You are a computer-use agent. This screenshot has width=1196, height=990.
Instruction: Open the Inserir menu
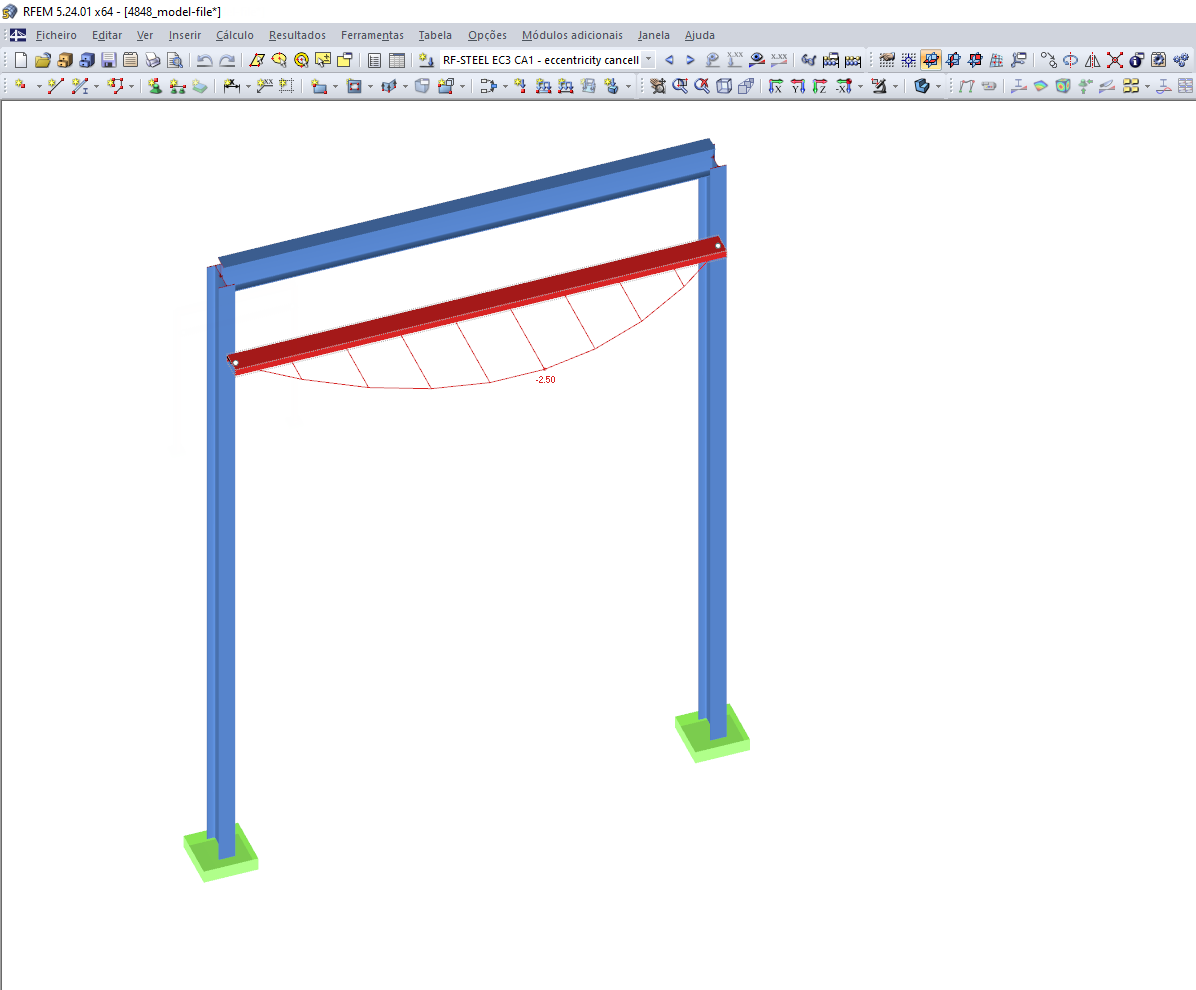[185, 35]
